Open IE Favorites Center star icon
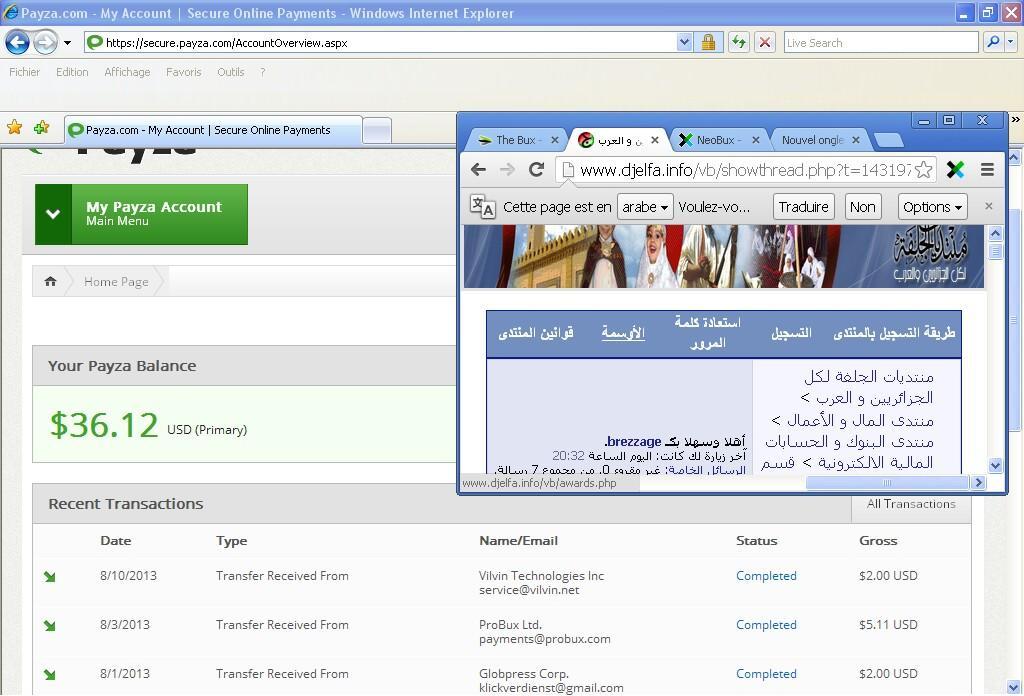 (14, 127)
